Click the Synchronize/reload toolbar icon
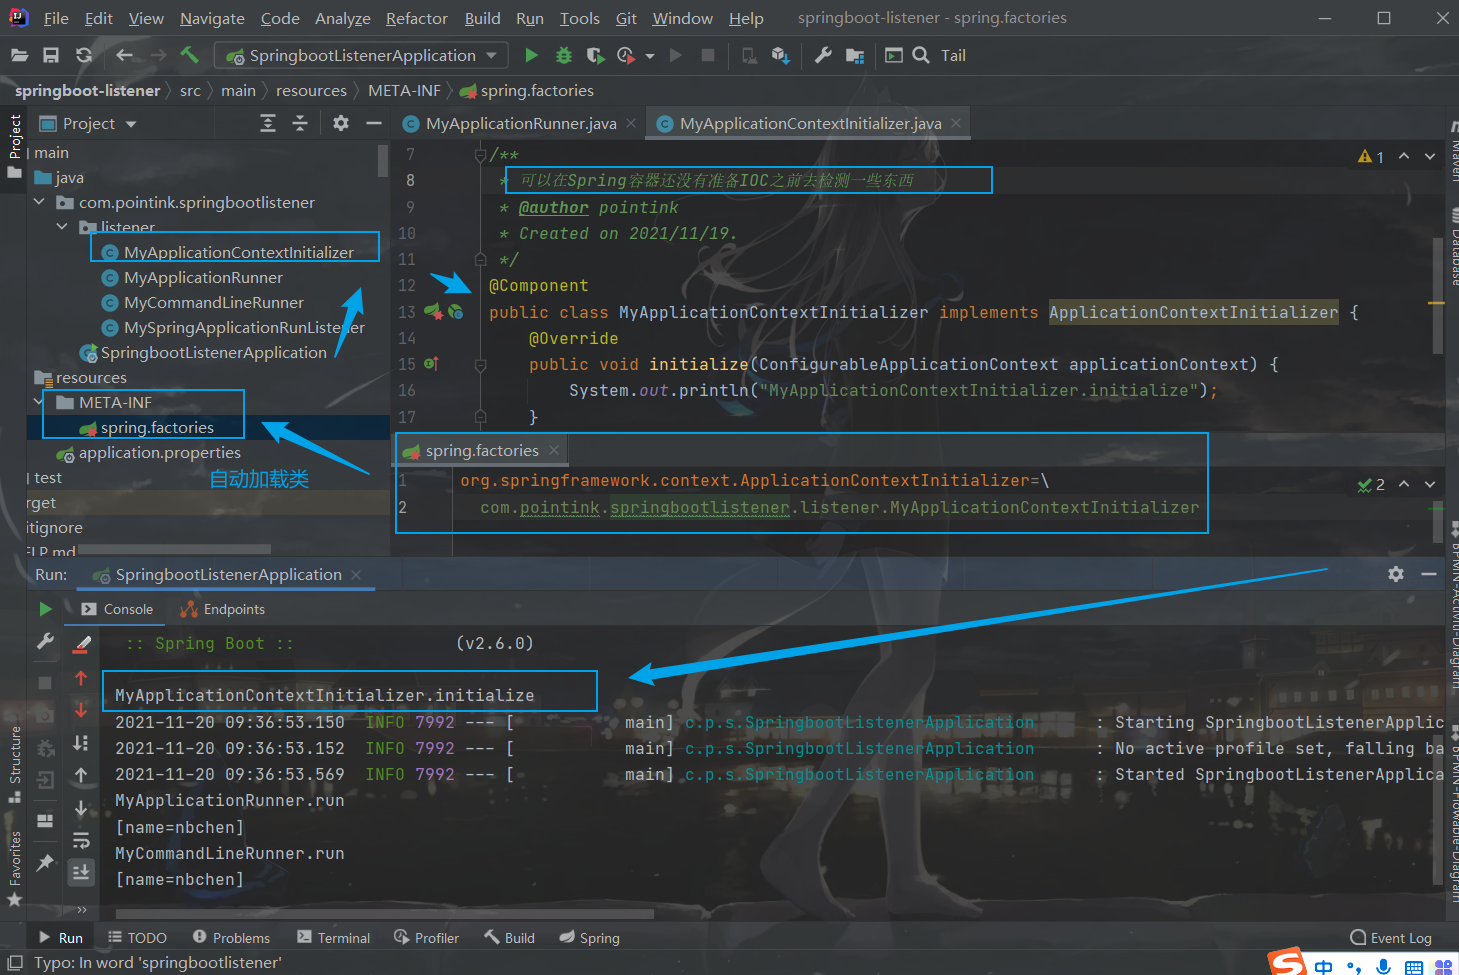The height and width of the screenshot is (975, 1459). [x=84, y=56]
